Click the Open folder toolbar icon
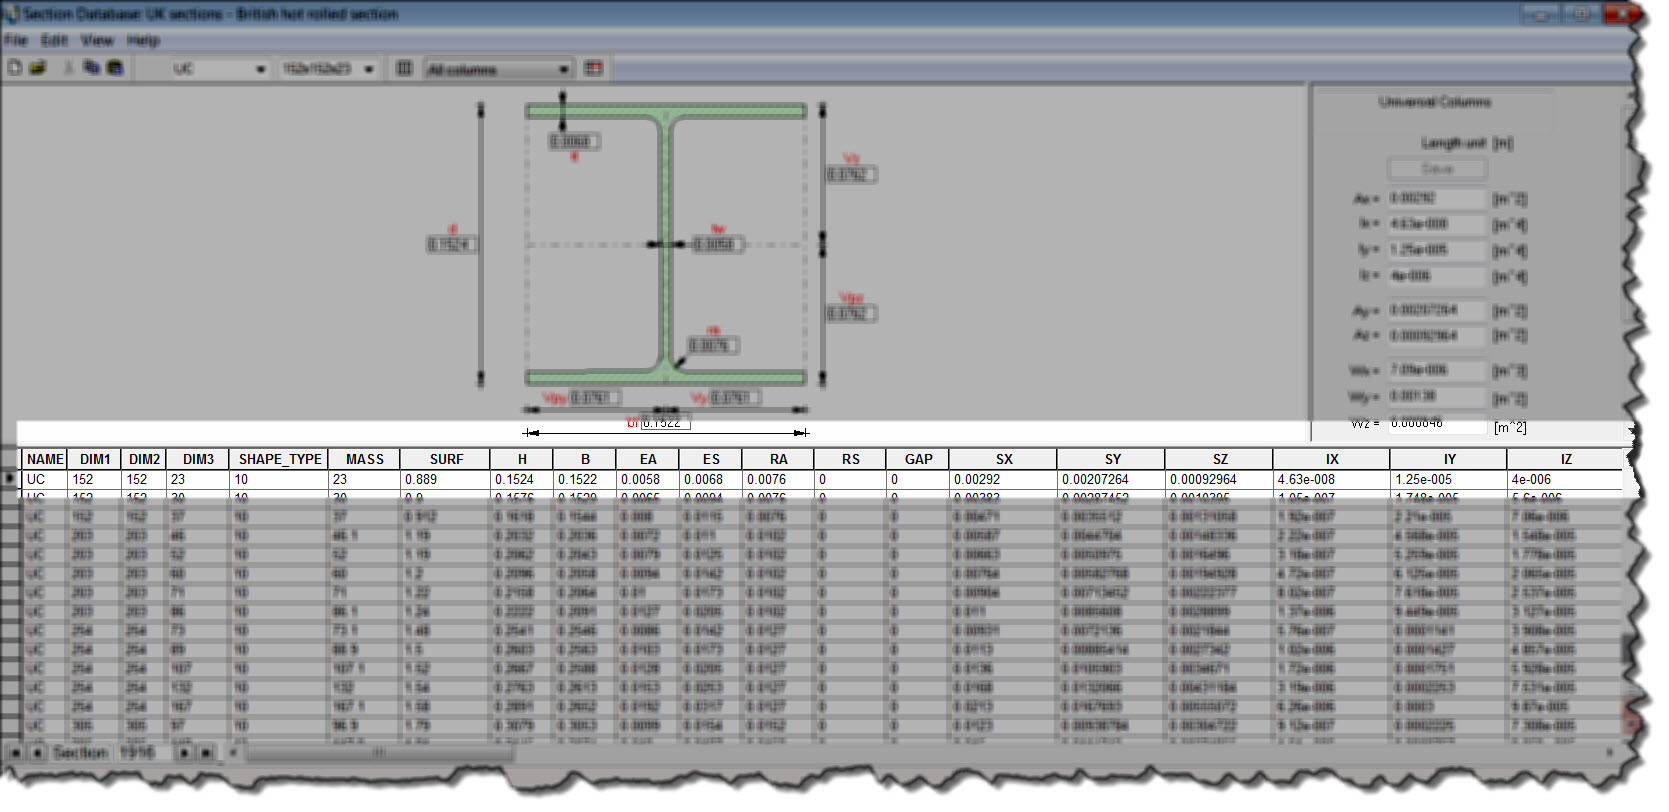The image size is (1669, 812). coord(38,68)
